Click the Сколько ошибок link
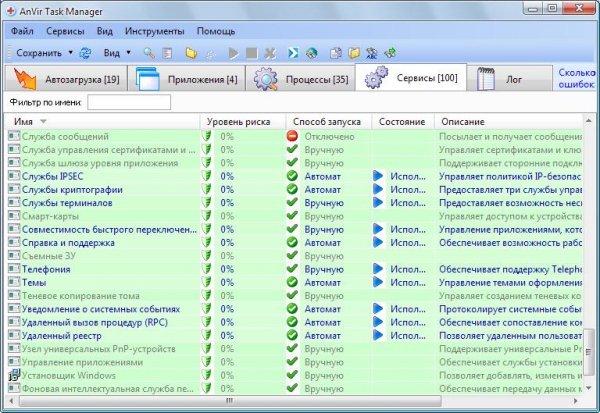This screenshot has height=413, width=600. 576,78
